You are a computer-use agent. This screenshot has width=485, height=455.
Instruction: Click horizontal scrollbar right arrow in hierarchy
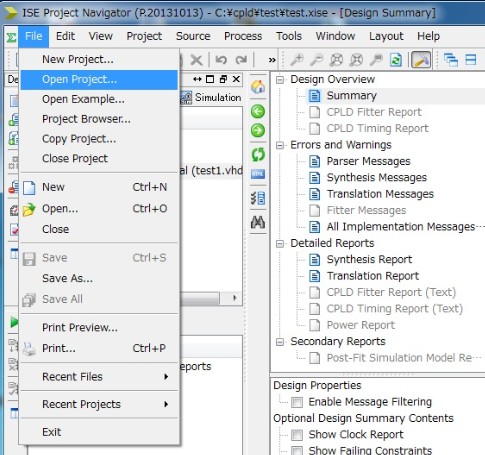point(235,298)
